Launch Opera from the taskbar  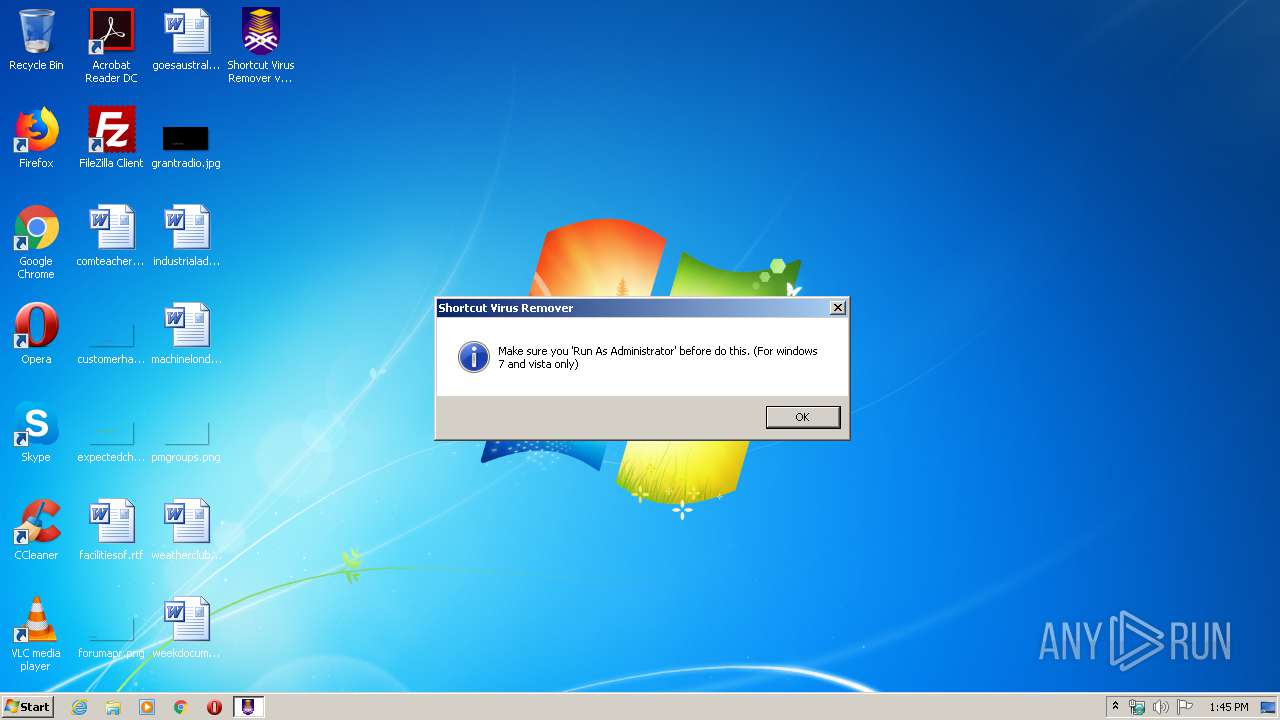(214, 707)
